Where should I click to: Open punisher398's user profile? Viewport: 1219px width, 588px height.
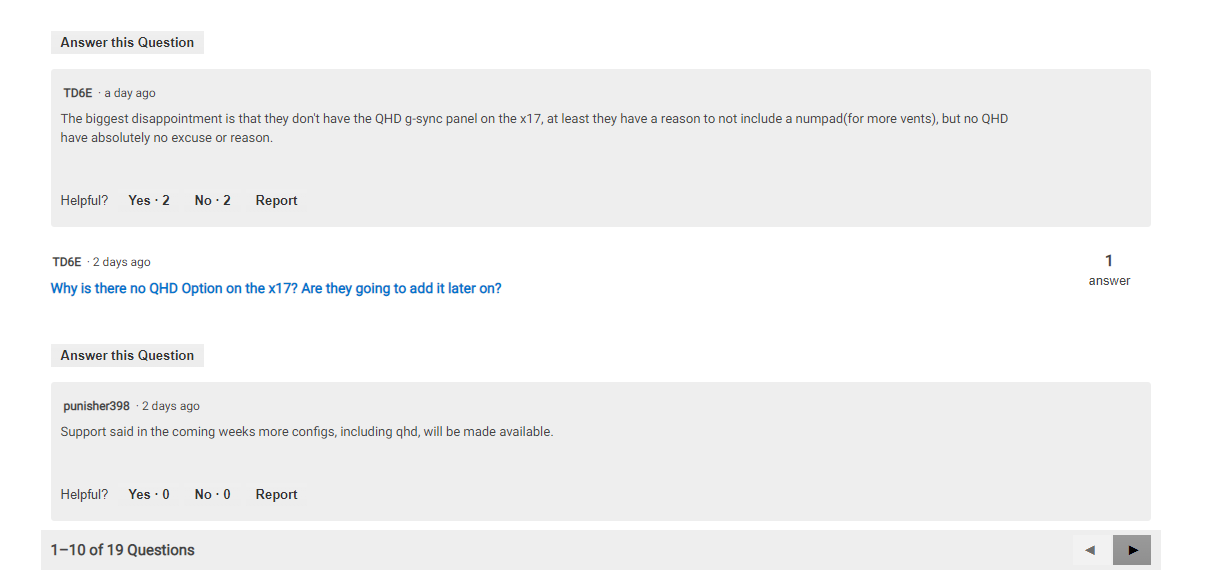(x=96, y=406)
